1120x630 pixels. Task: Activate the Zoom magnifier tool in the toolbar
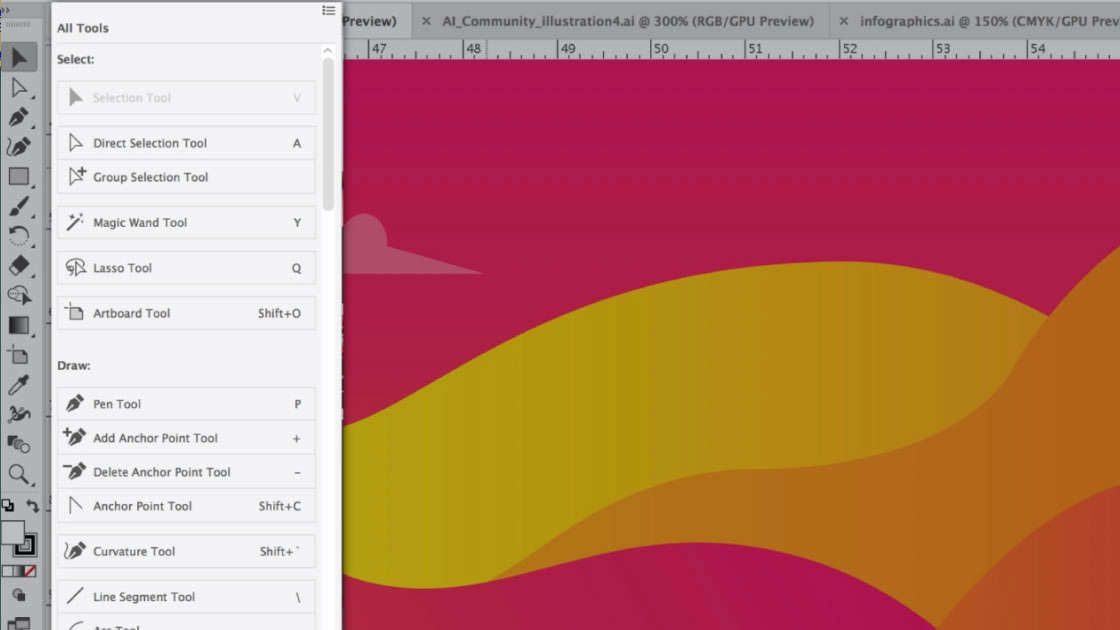tap(19, 474)
